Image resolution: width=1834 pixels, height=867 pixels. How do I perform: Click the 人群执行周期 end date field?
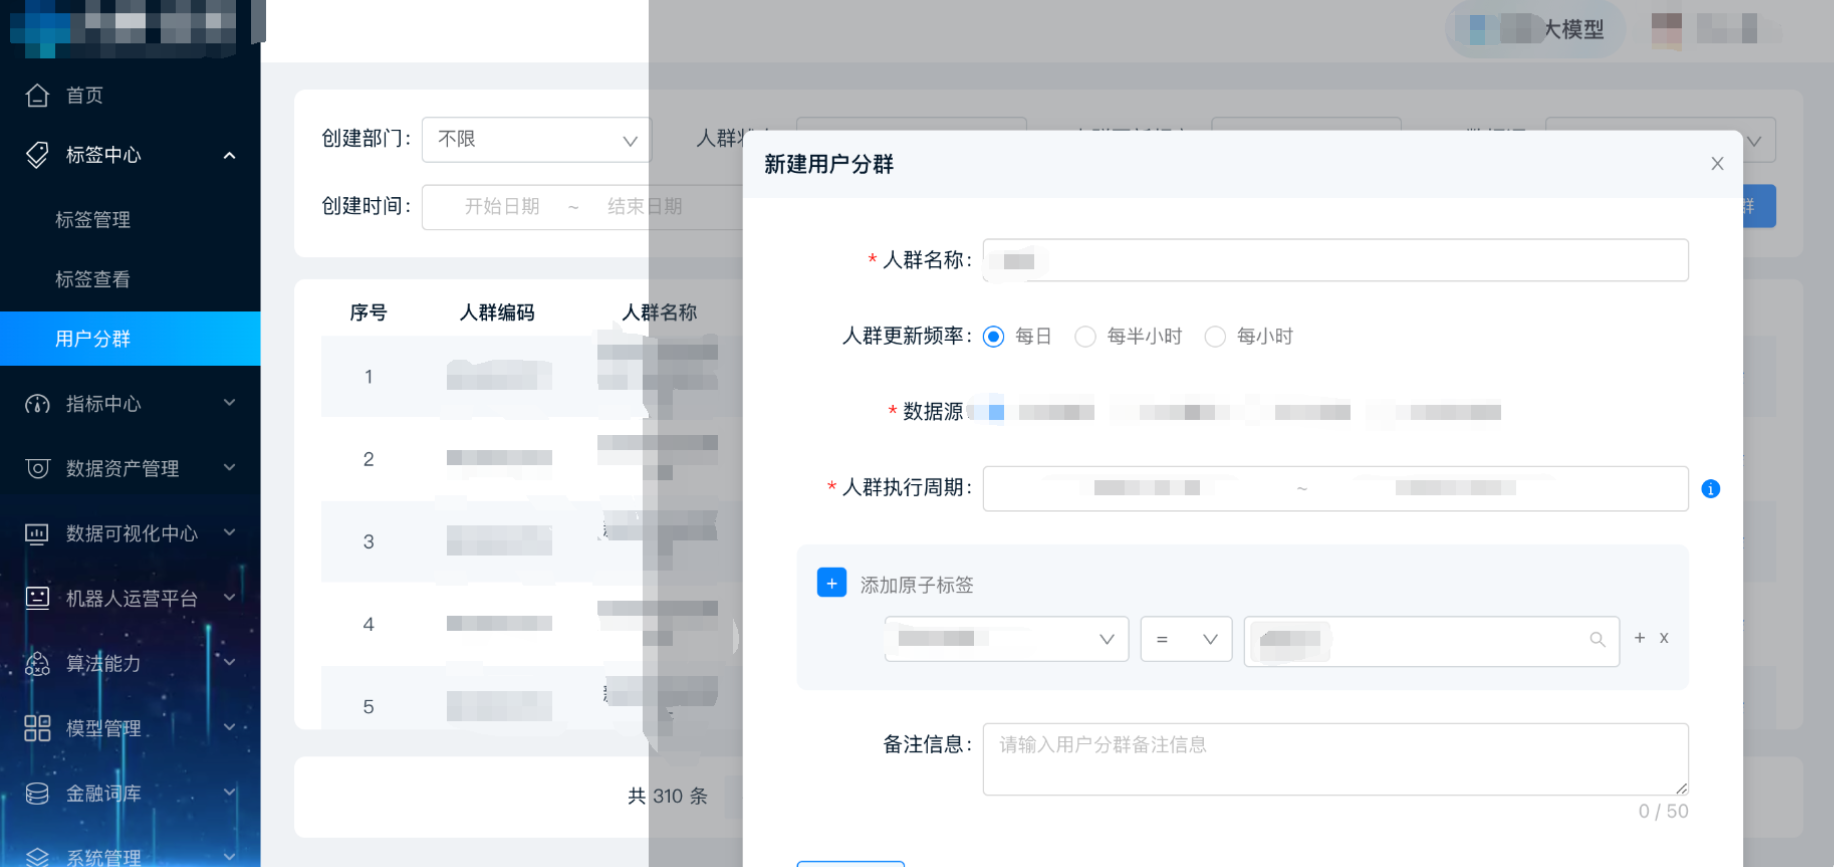tap(1456, 488)
